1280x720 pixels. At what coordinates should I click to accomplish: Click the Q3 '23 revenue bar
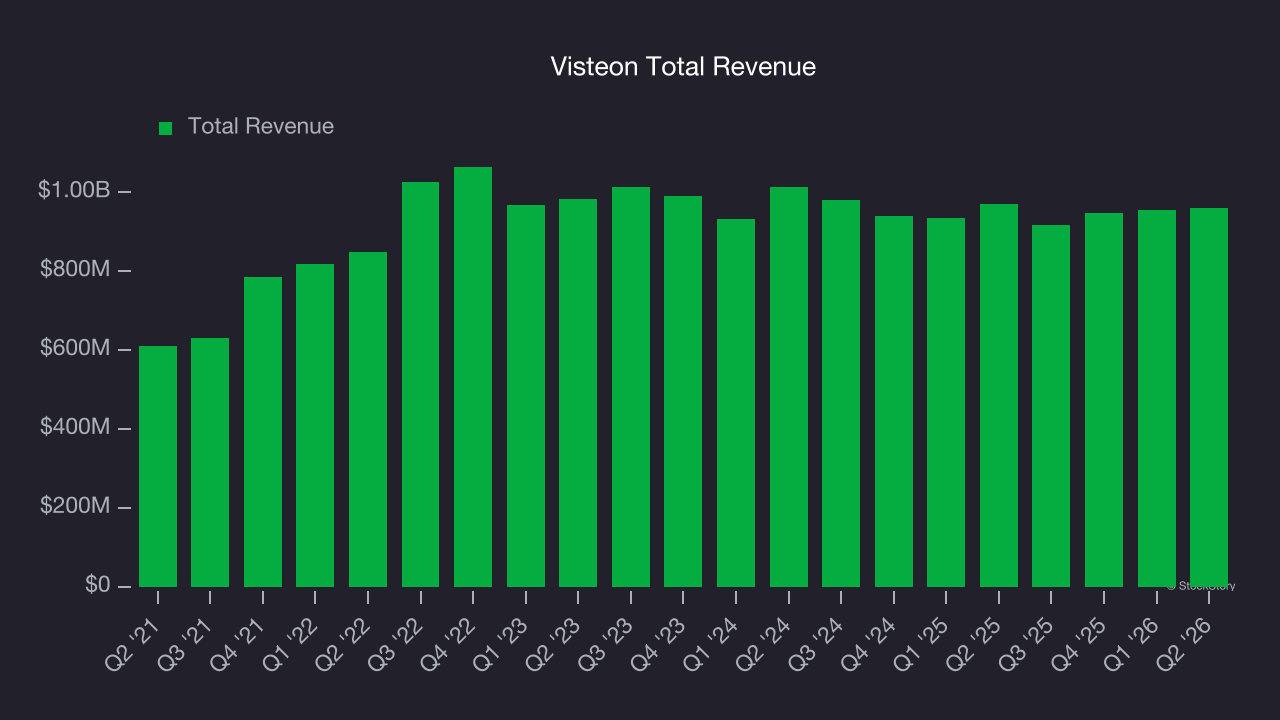(x=631, y=387)
